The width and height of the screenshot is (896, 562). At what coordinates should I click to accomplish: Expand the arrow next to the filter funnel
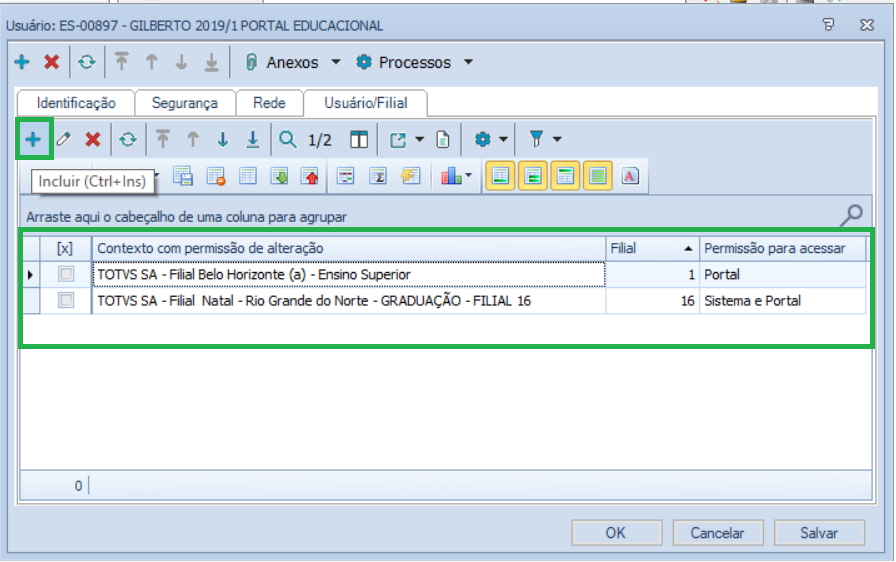[557, 139]
